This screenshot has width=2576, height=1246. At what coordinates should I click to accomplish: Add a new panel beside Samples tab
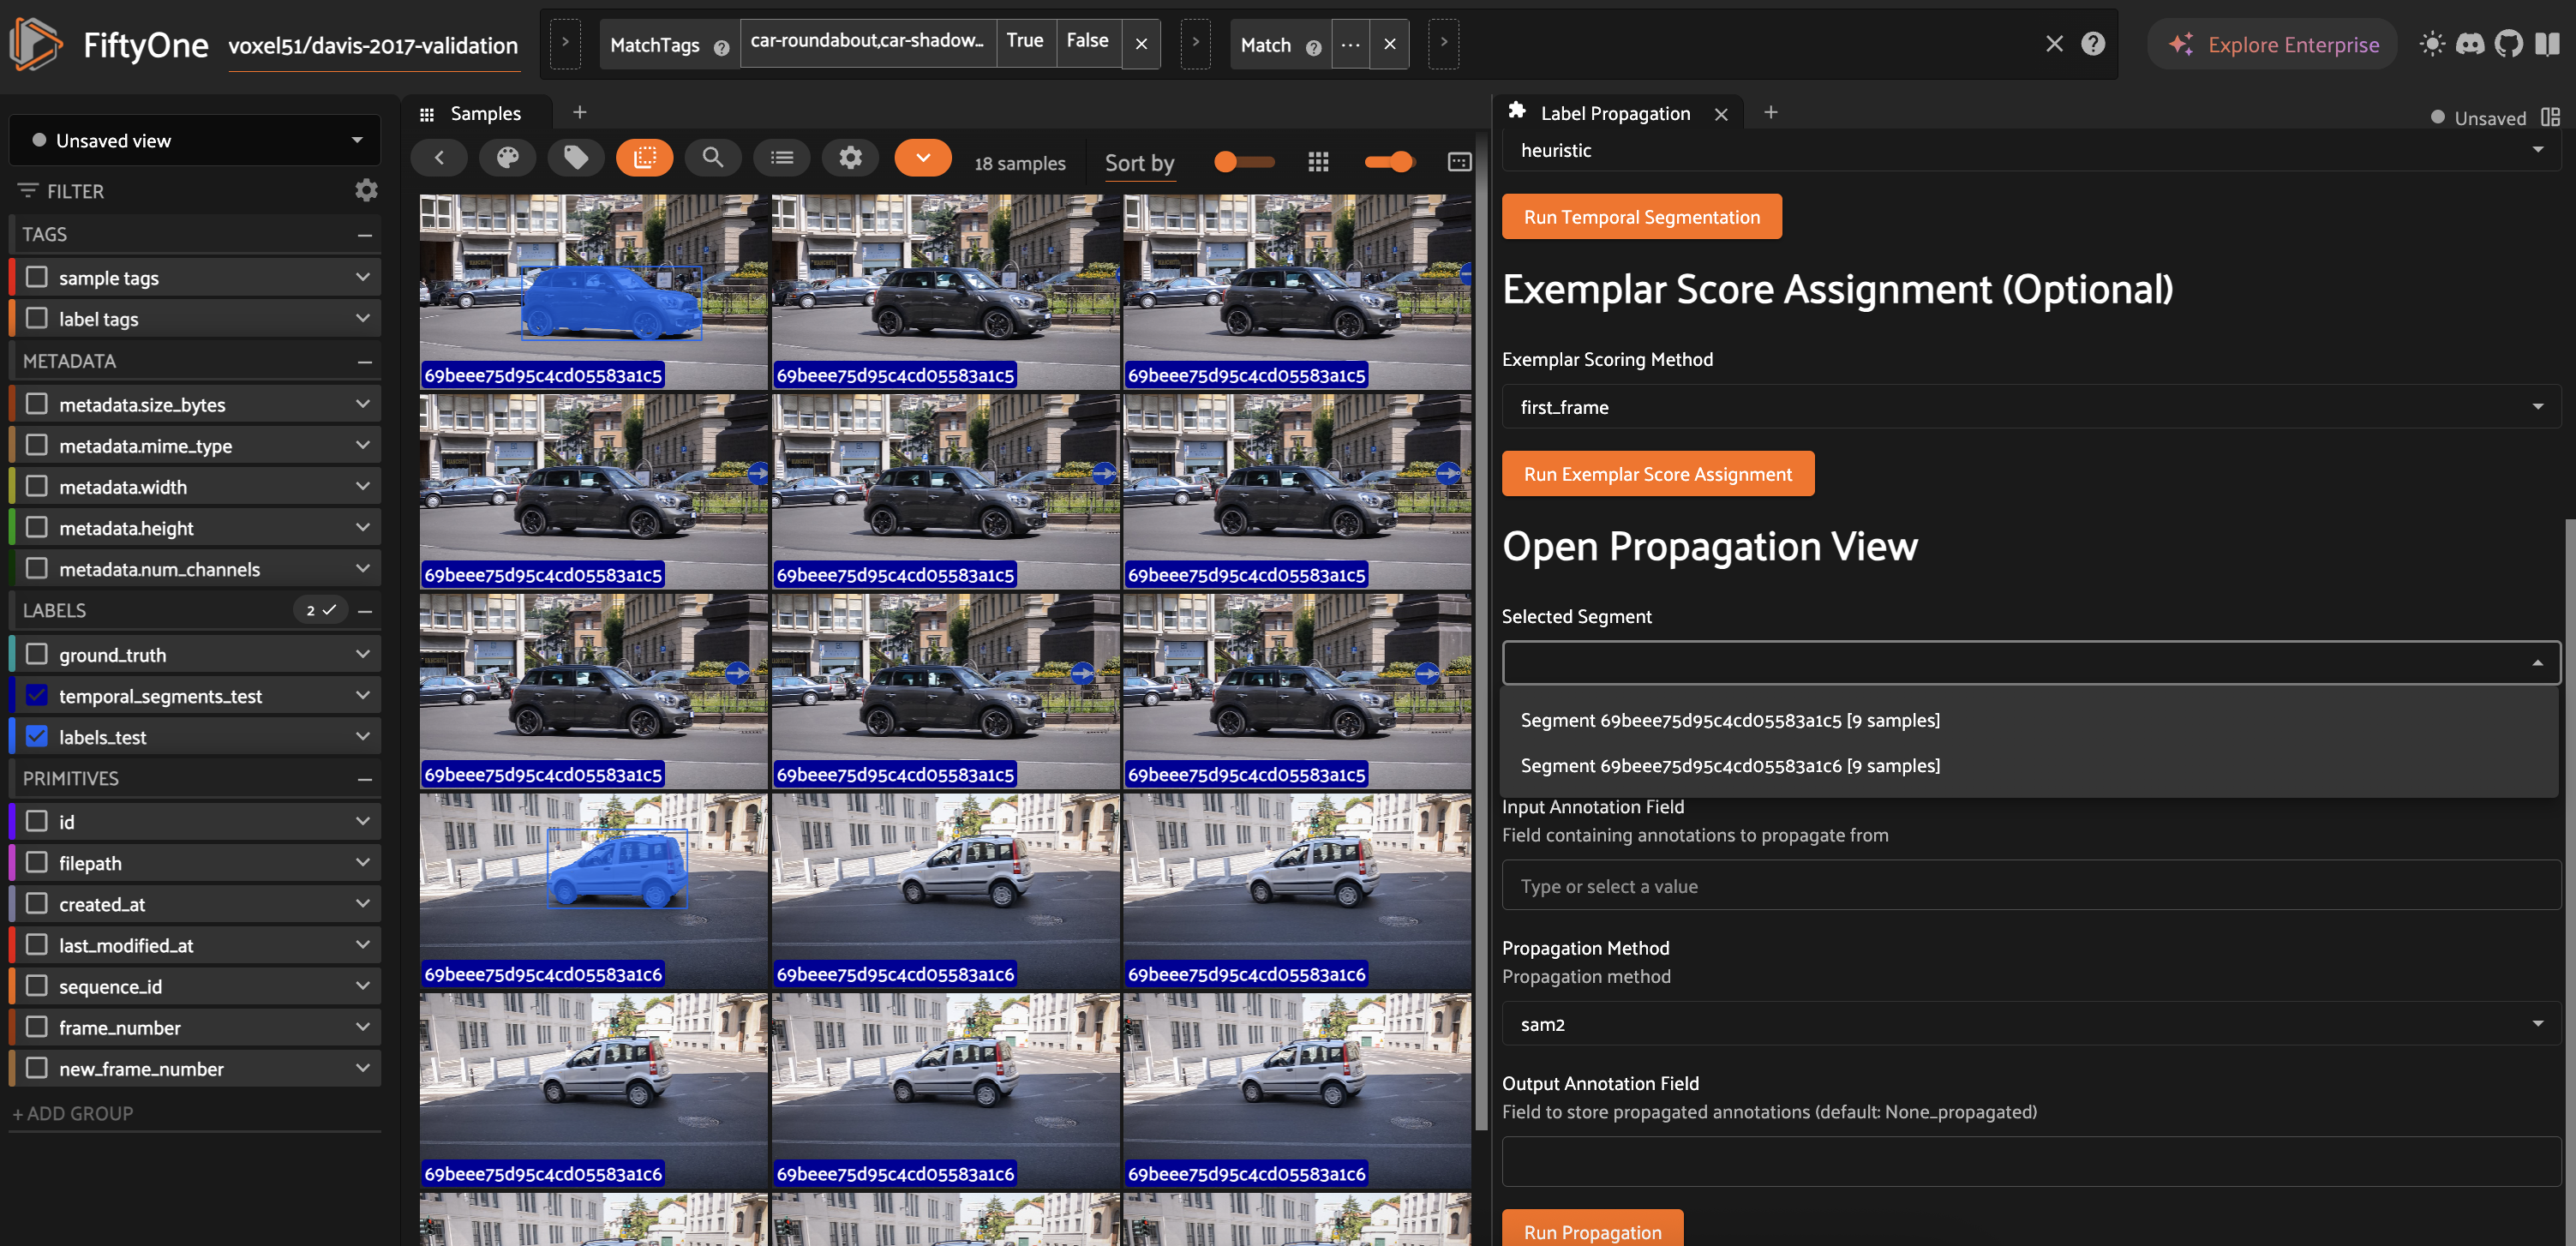[x=580, y=112]
